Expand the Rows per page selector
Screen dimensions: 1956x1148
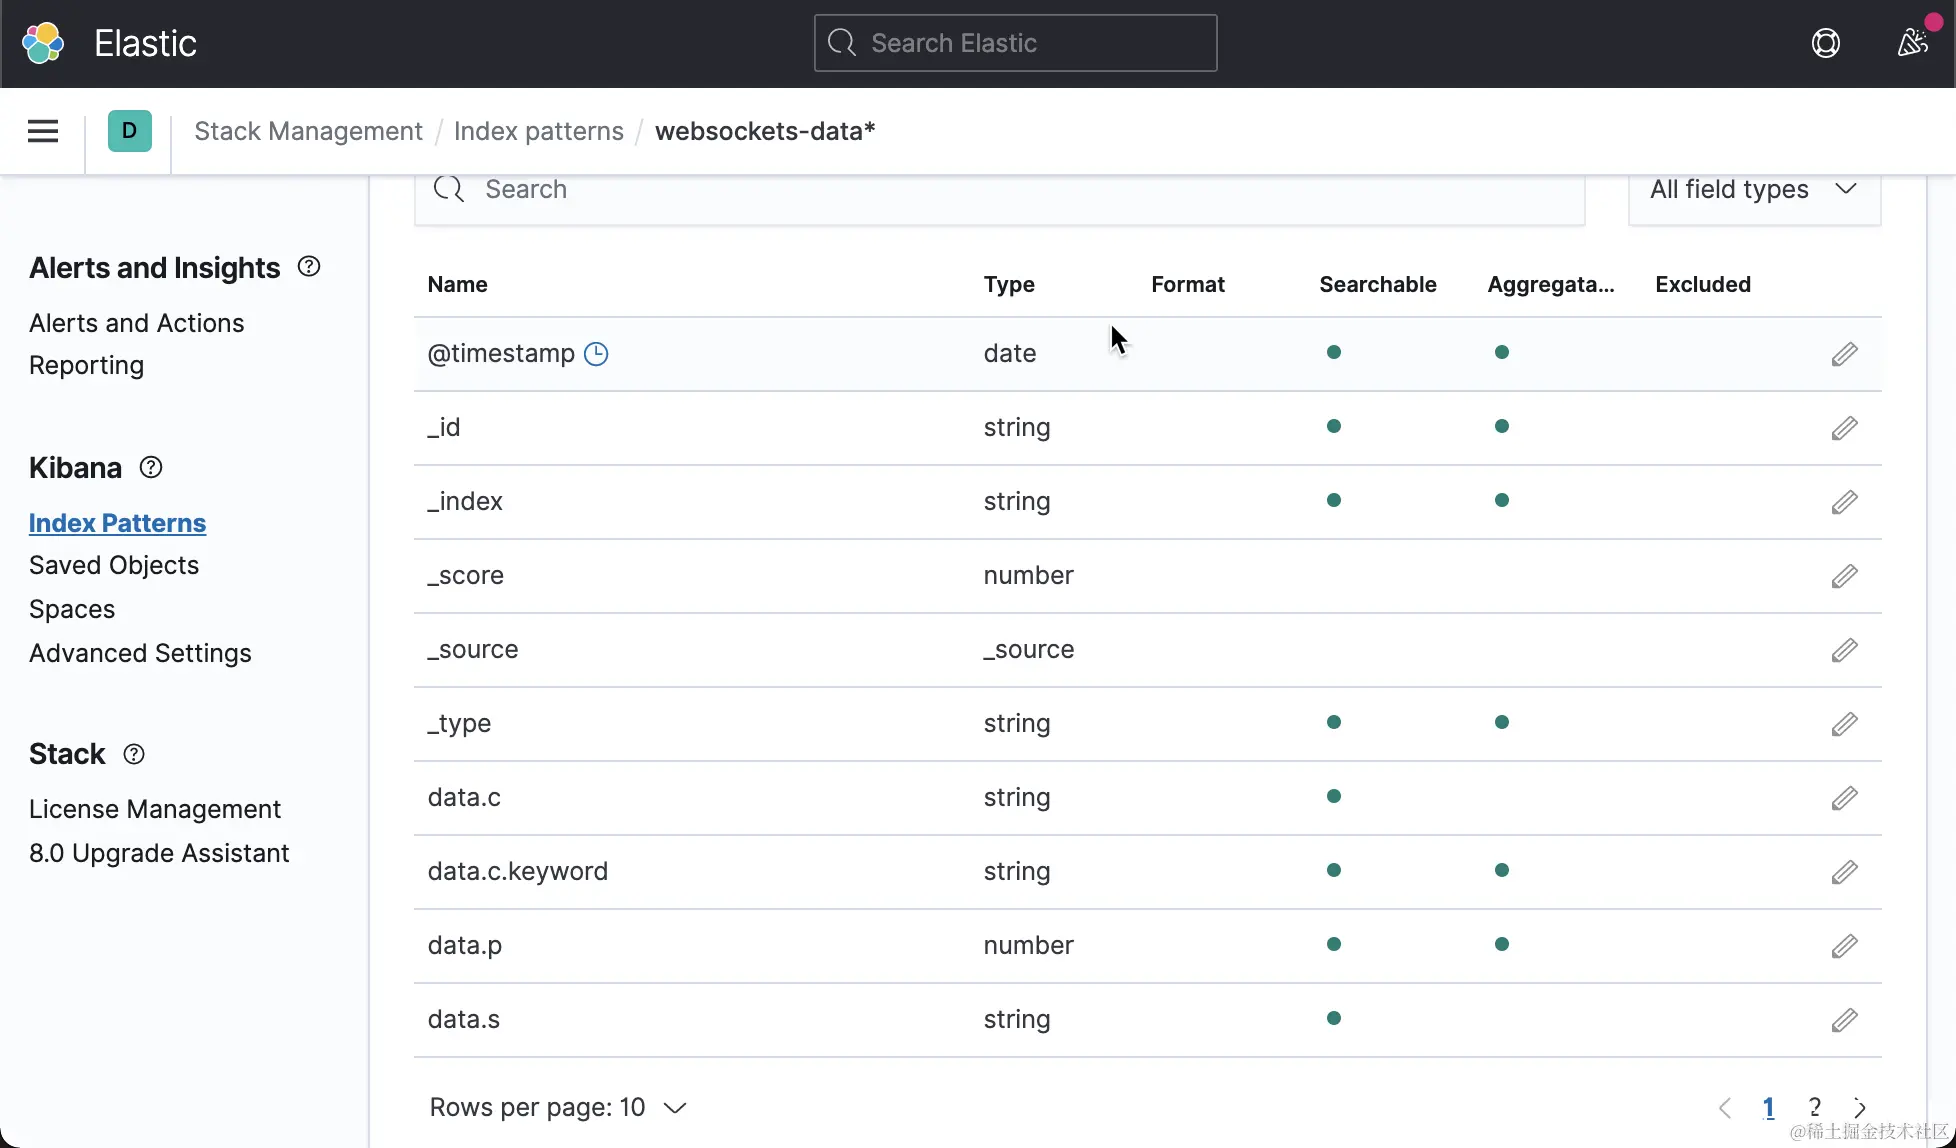coord(557,1107)
